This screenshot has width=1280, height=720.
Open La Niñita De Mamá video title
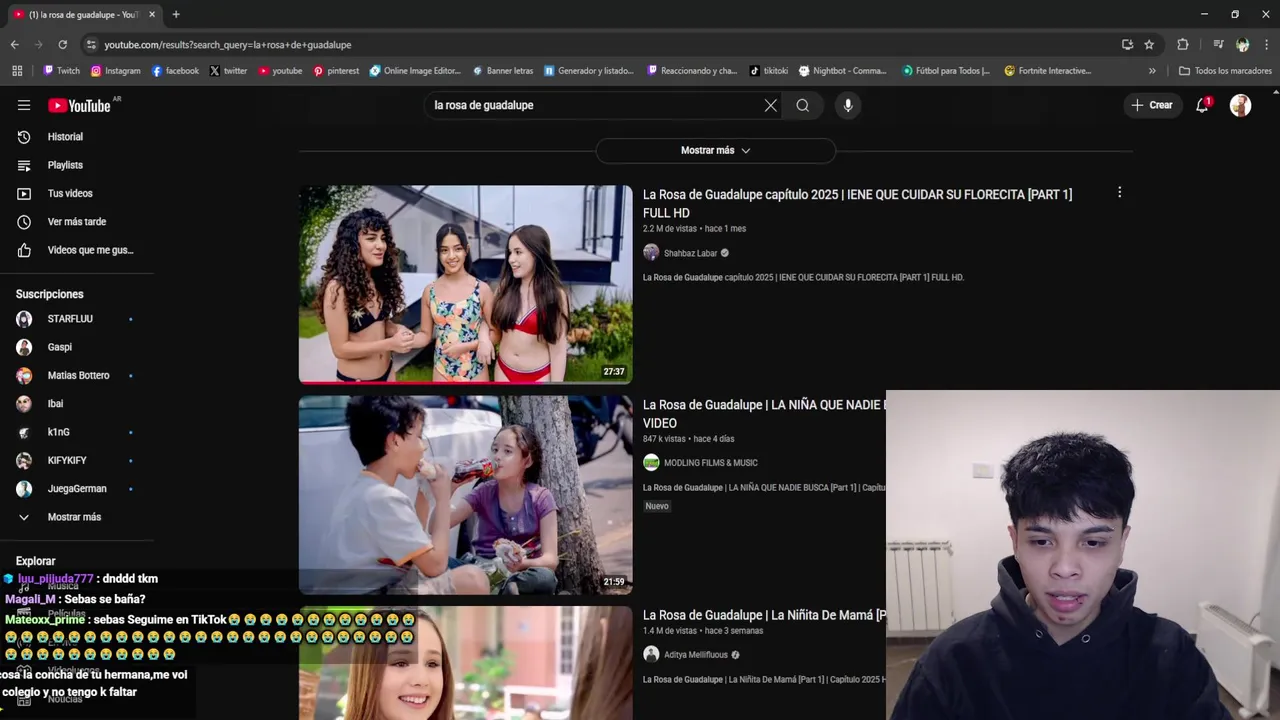pos(764,615)
